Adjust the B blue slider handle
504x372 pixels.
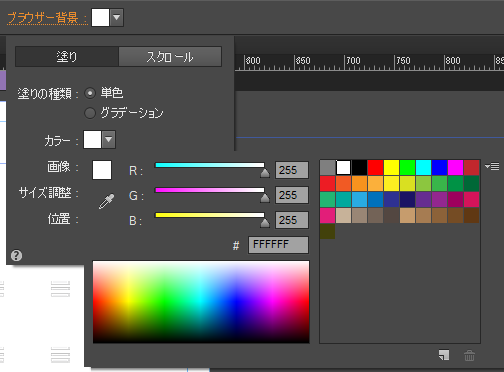pos(265,223)
